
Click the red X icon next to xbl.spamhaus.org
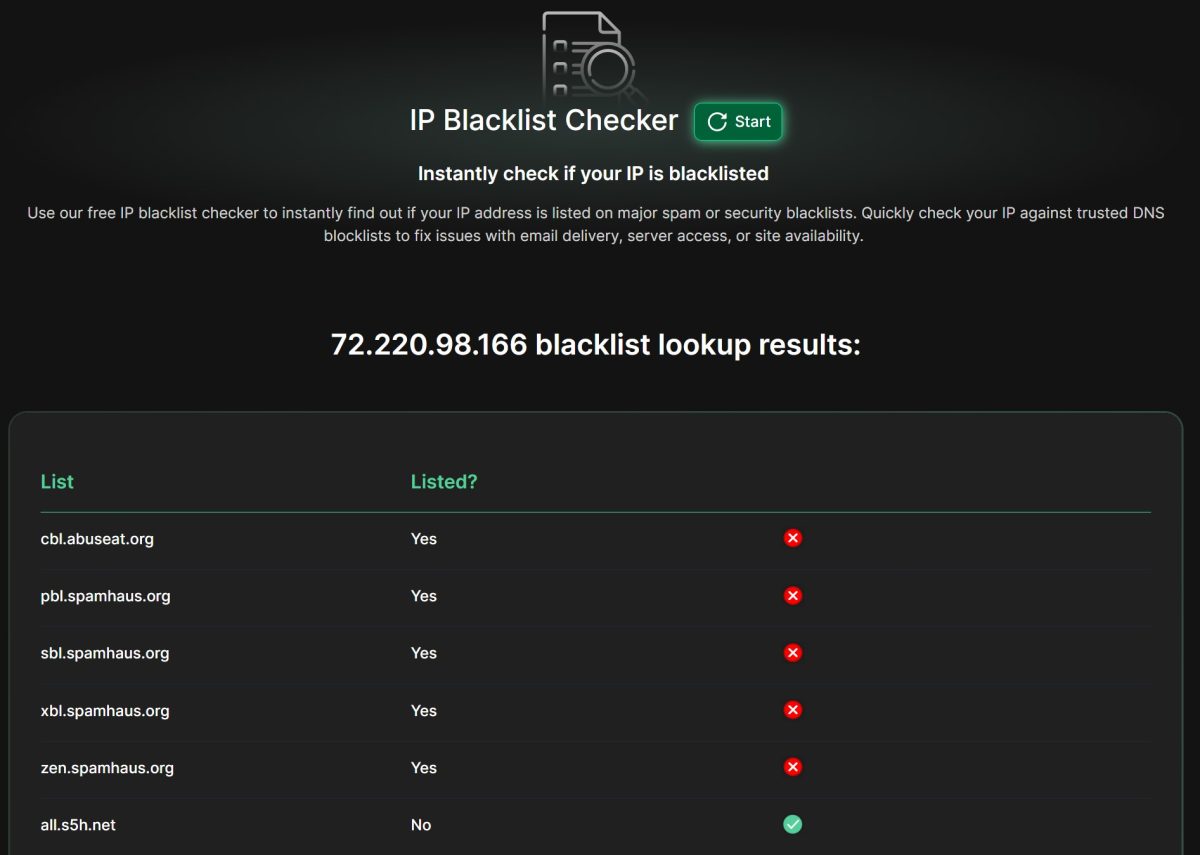coord(792,710)
